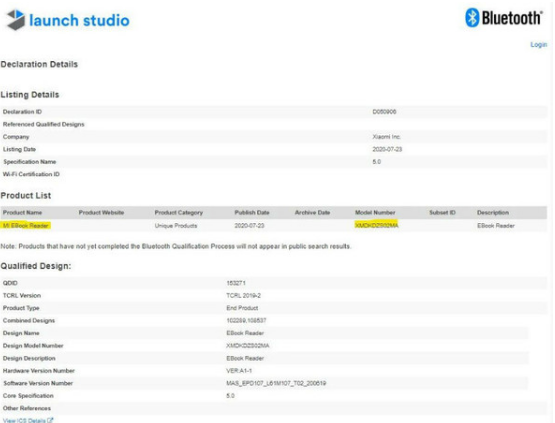The image size is (555, 423).
Task: Click the Declaration ID value D050906
Action: pos(384,112)
